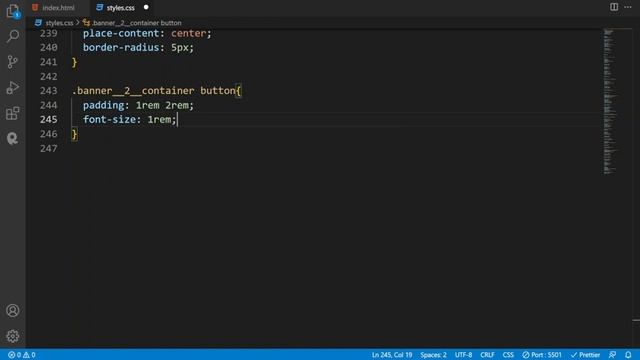Image resolution: width=640 pixels, height=360 pixels.
Task: Click the Live Server Port: 5501 status item
Action: (542, 355)
